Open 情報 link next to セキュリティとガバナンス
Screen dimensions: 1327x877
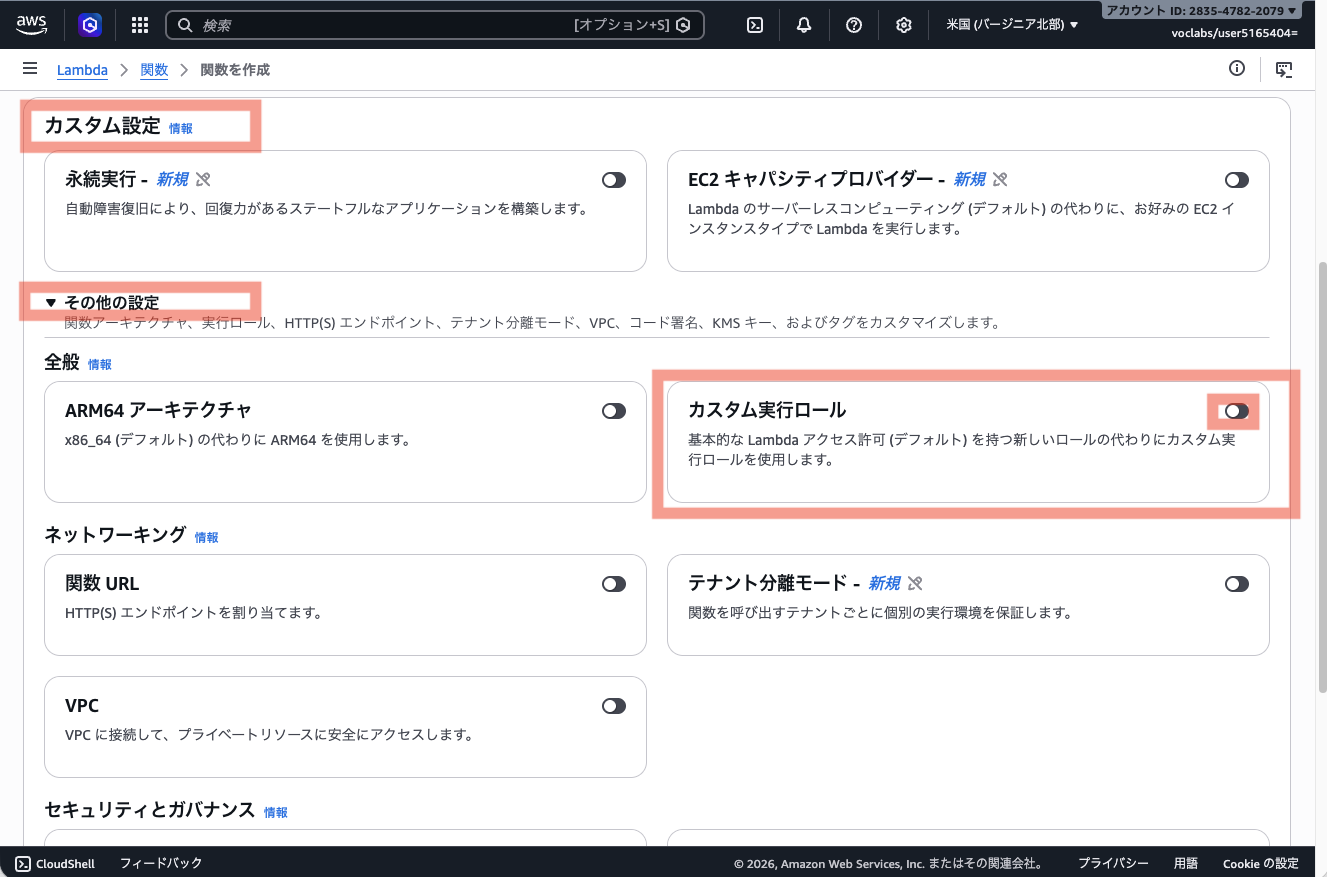click(276, 813)
